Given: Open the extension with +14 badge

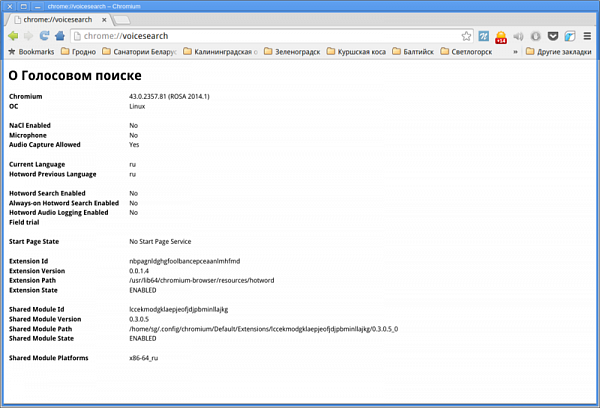Looking at the screenshot, I should [x=501, y=37].
